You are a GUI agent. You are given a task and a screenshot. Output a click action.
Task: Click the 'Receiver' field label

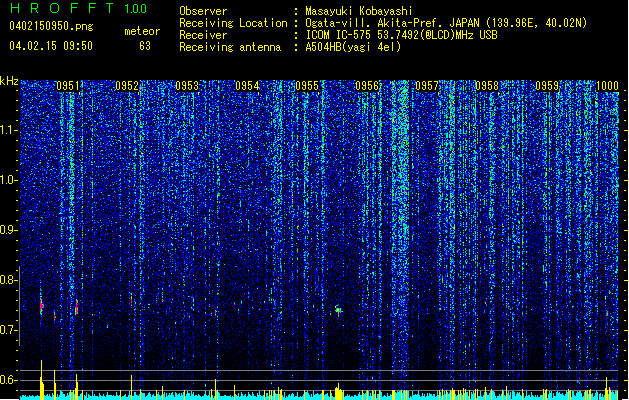click(203, 35)
